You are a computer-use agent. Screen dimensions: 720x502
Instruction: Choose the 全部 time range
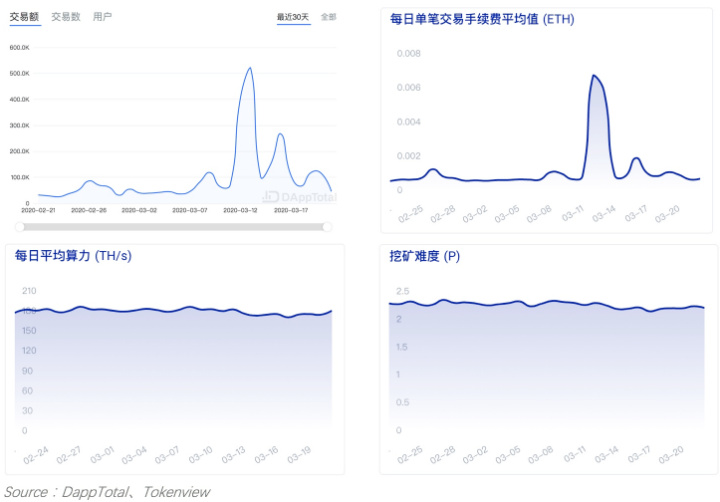[328, 17]
